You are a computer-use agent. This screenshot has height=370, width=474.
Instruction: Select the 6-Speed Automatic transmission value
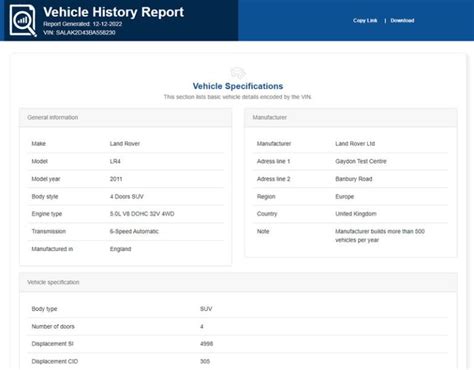pyautogui.click(x=134, y=231)
